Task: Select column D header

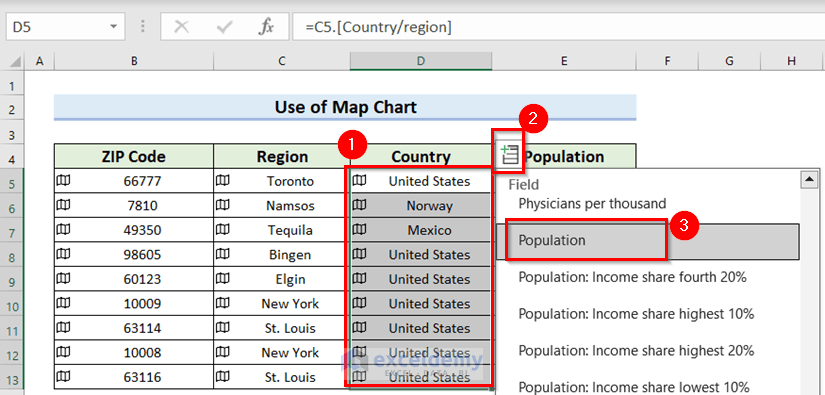Action: pyautogui.click(x=421, y=62)
